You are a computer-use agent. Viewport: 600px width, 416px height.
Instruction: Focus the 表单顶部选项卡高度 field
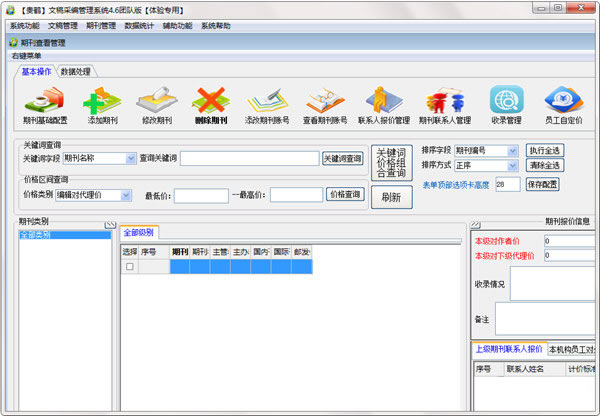(508, 184)
